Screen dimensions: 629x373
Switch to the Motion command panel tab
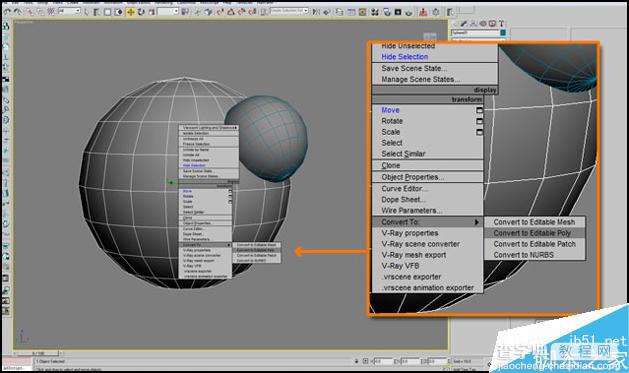483,24
